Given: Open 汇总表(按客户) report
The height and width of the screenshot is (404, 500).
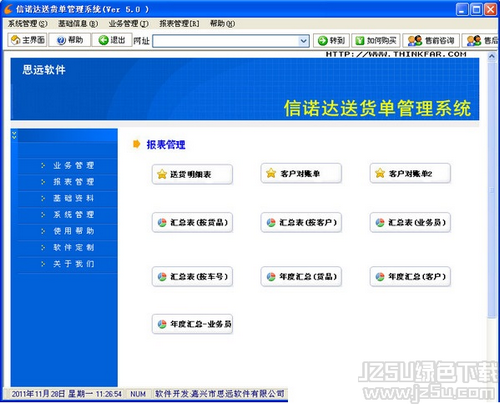Looking at the screenshot, I should point(301,222).
